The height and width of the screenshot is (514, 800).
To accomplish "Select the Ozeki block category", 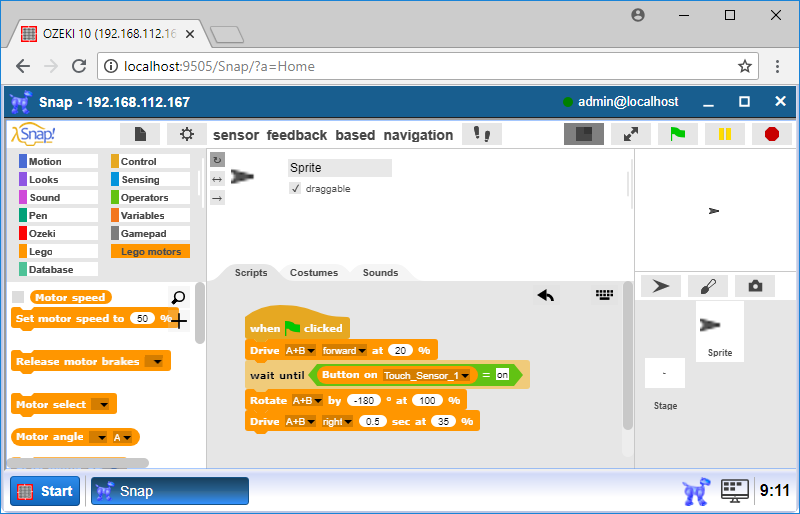I will point(58,233).
